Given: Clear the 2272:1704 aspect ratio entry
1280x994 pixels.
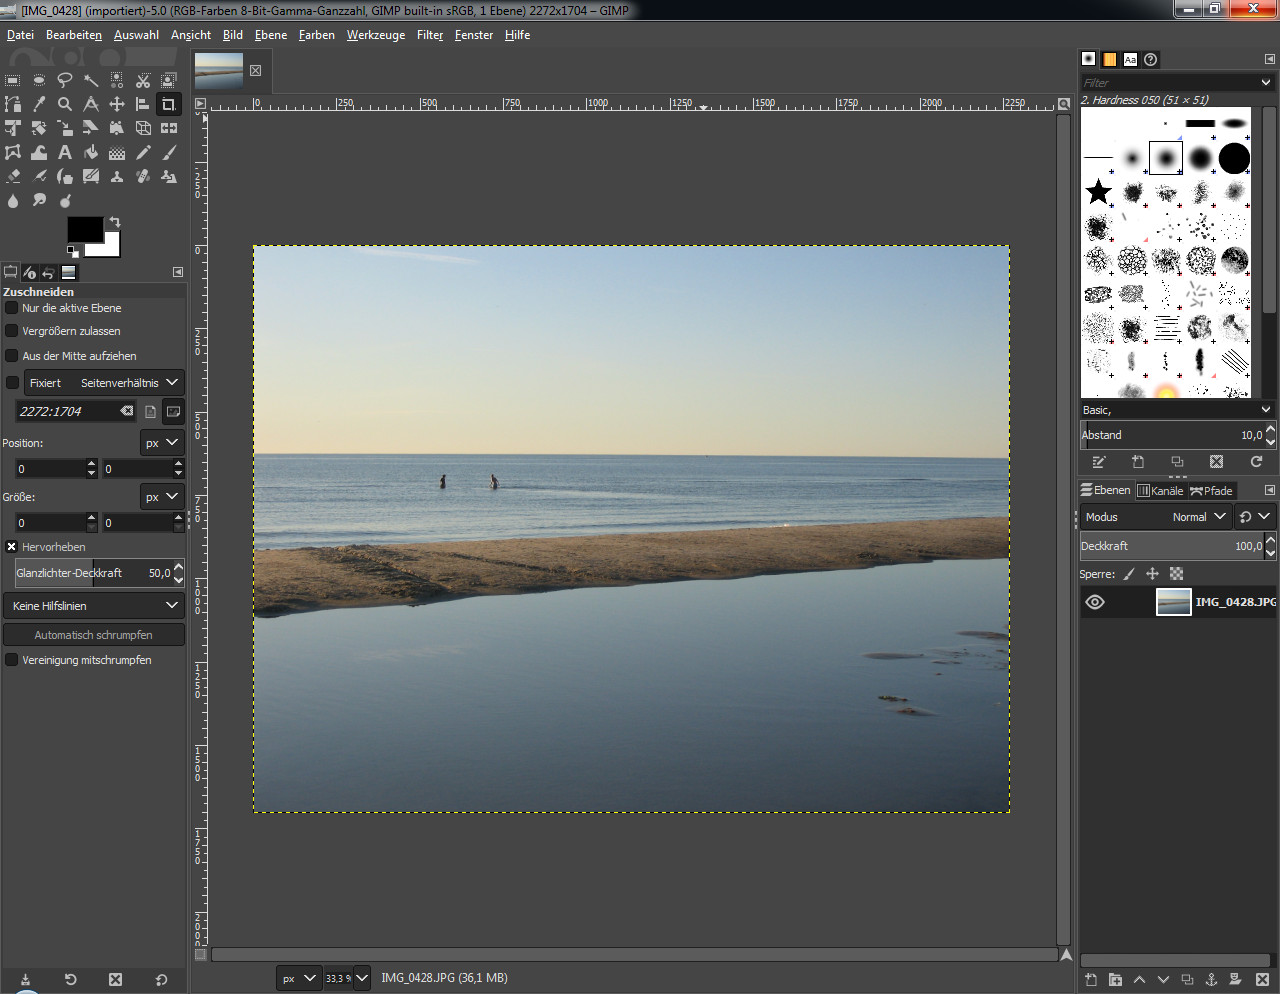Looking at the screenshot, I should tap(127, 411).
